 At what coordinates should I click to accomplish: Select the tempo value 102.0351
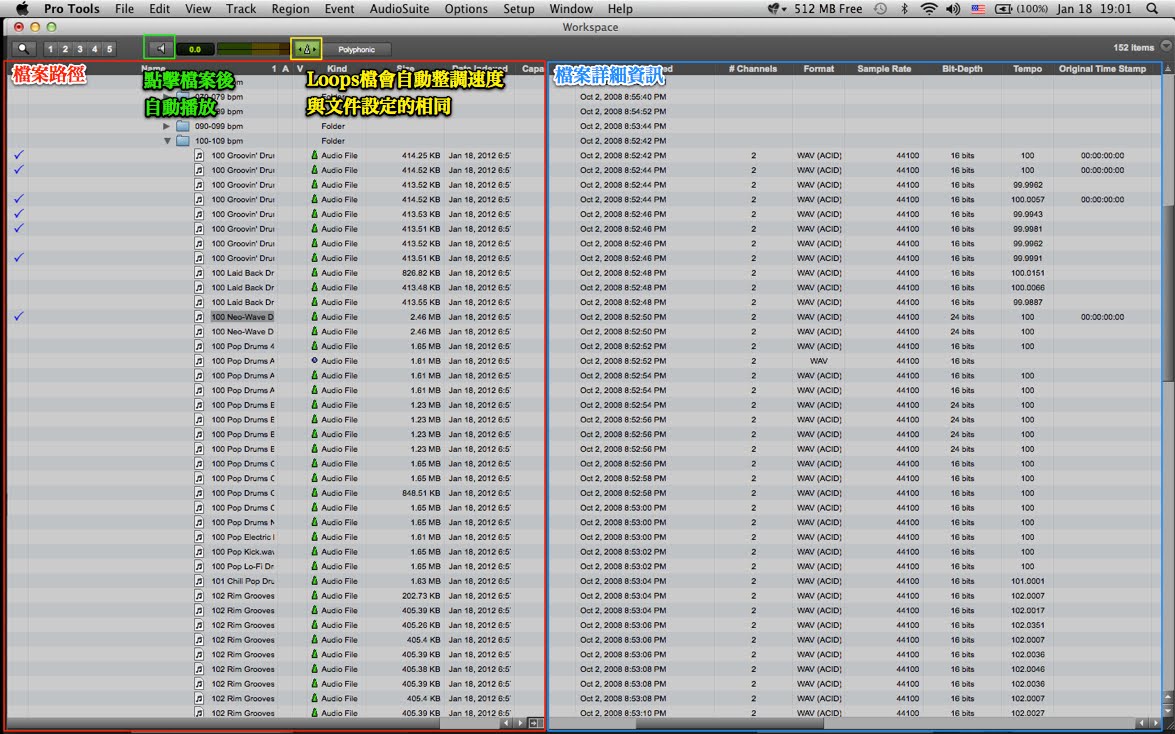[x=1027, y=625]
